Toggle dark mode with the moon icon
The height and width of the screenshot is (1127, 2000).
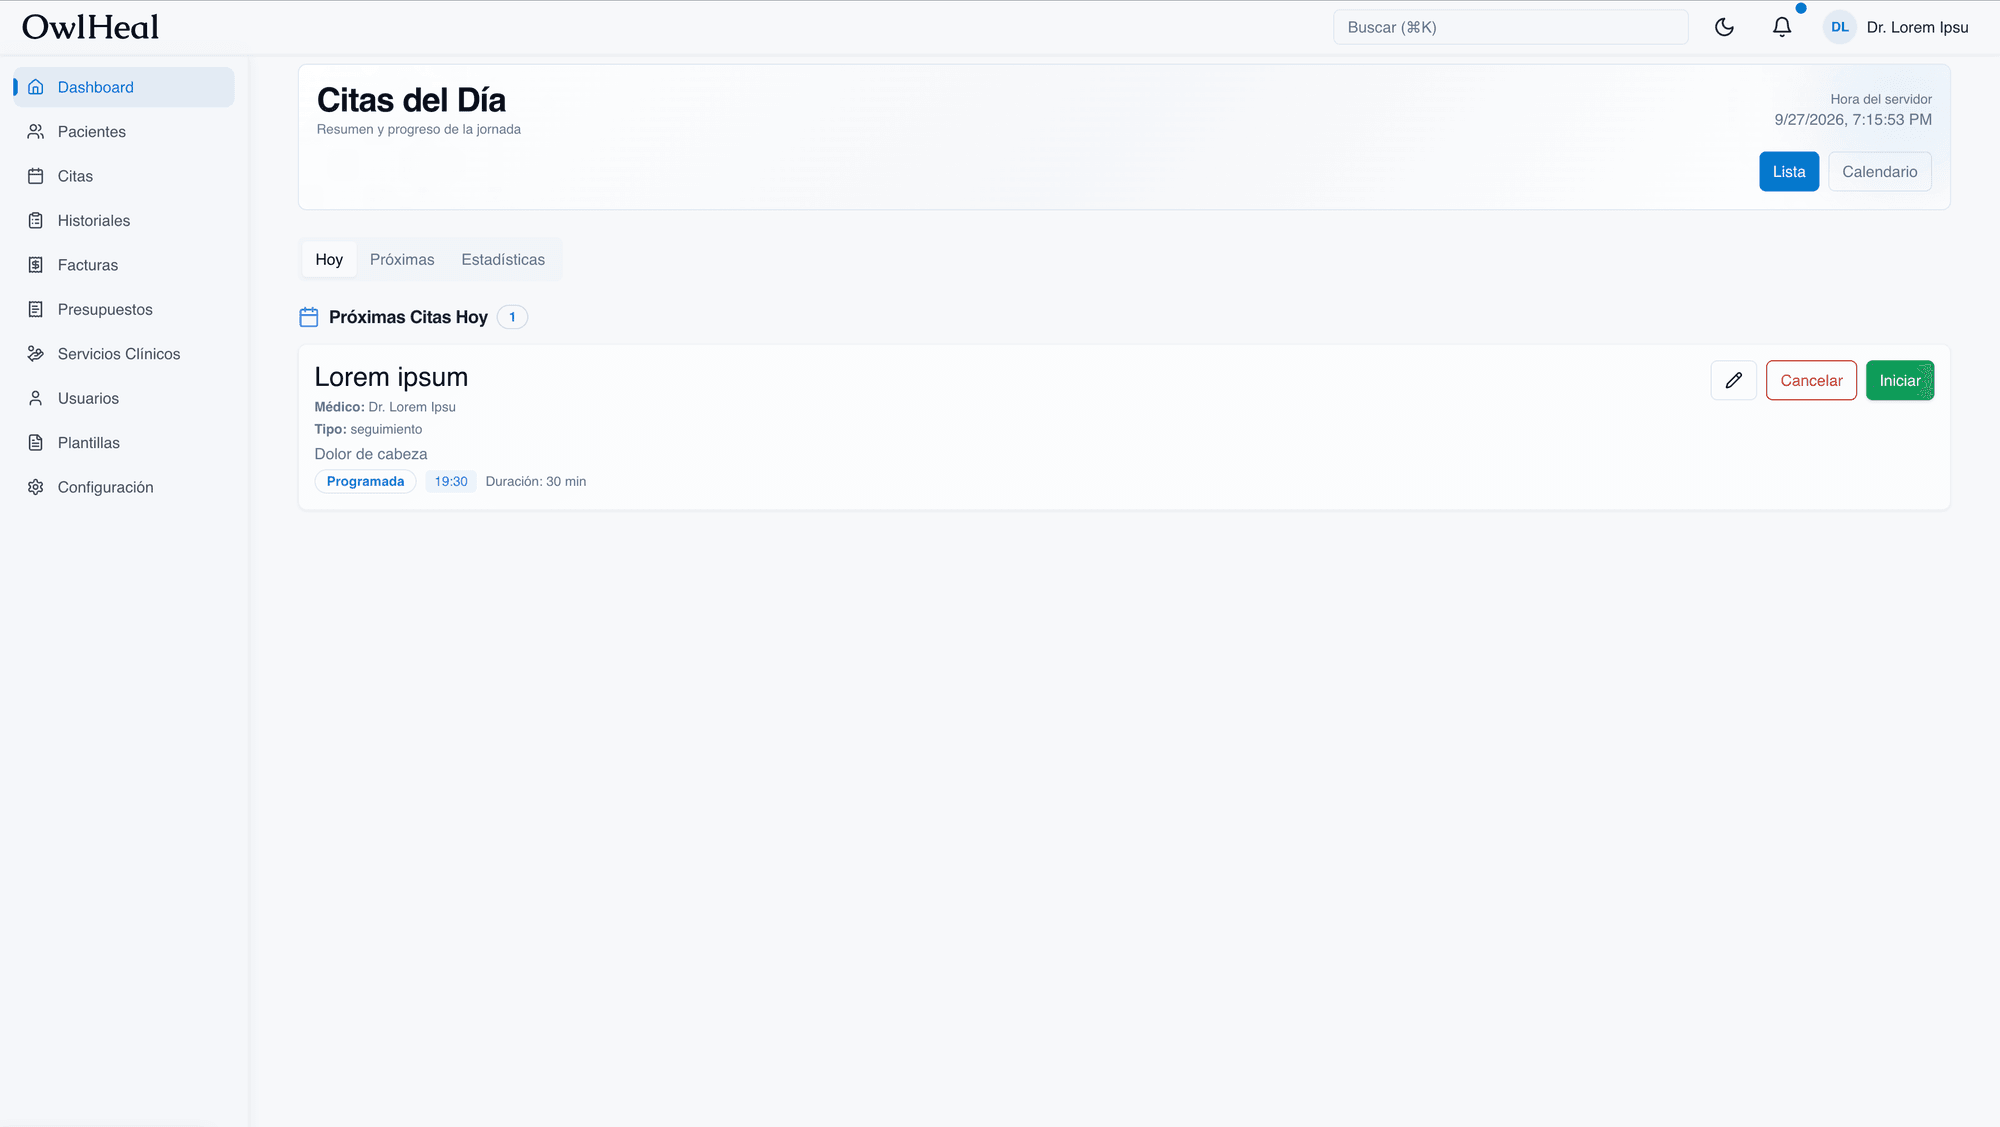1724,27
